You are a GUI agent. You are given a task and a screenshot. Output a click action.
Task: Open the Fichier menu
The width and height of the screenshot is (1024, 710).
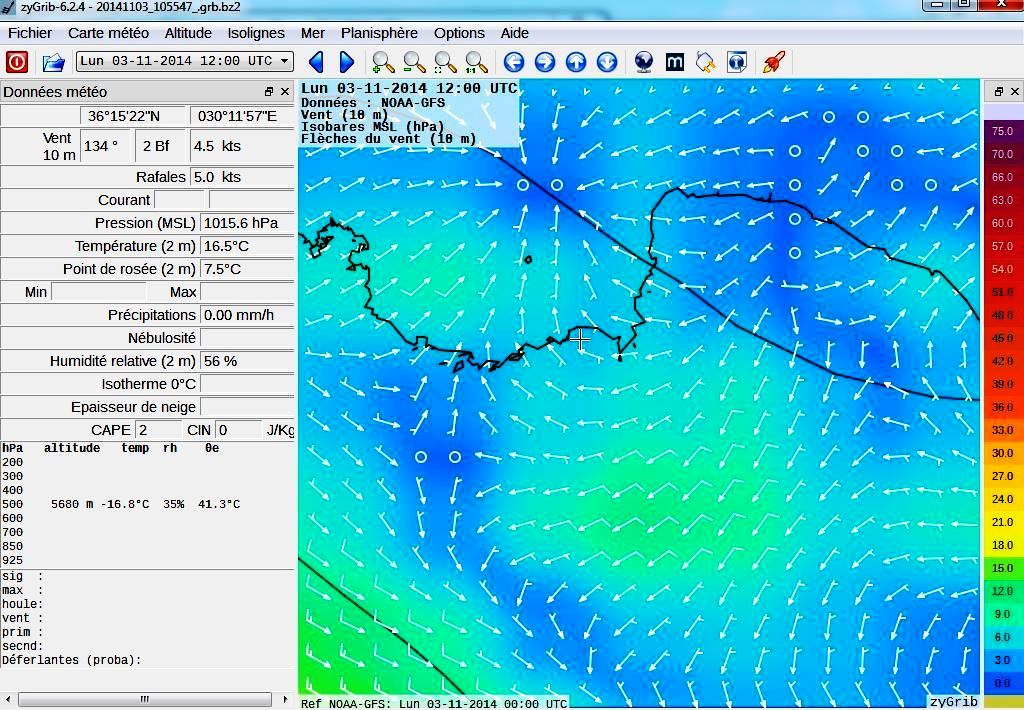tap(30, 33)
